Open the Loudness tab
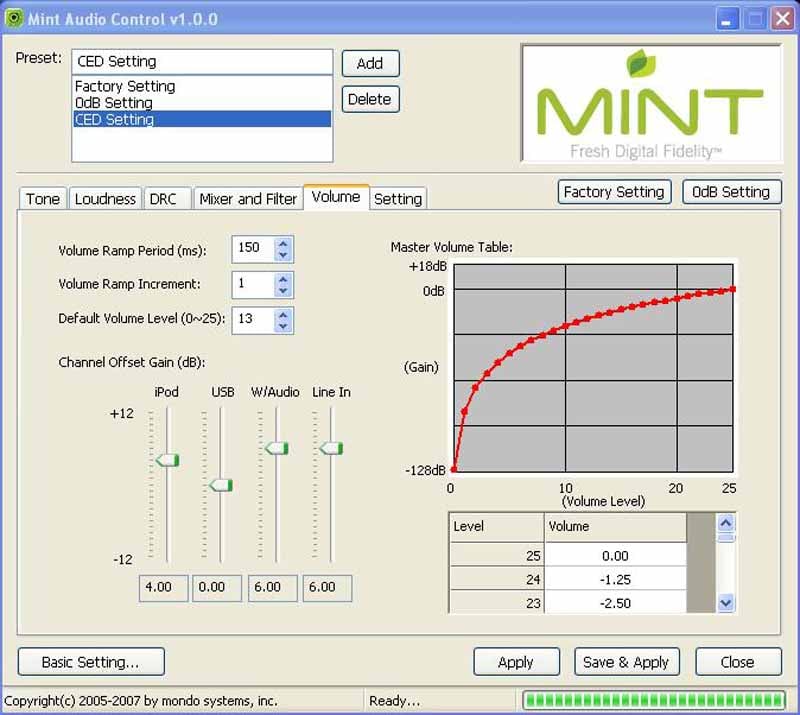Screen dimensions: 800x715 (105, 199)
